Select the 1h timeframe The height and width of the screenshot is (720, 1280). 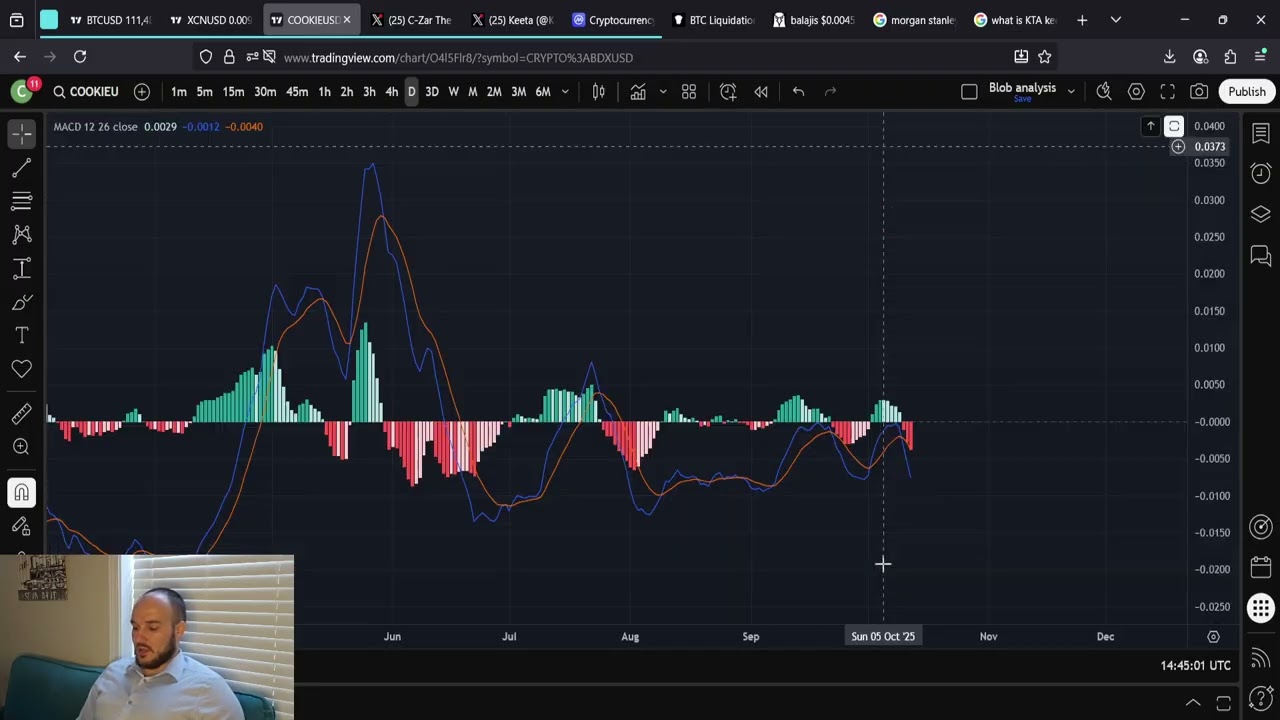pyautogui.click(x=324, y=92)
